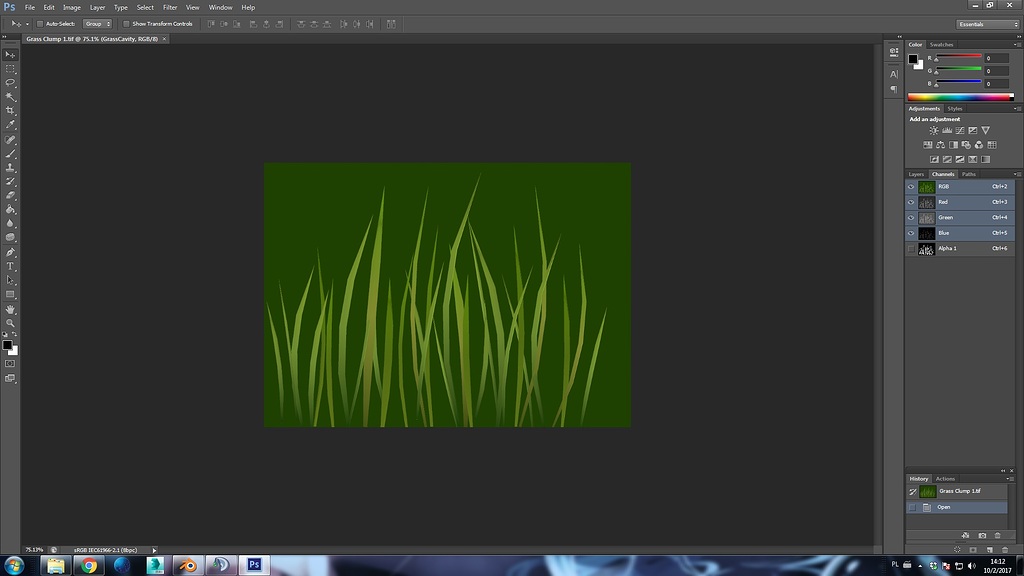The width and height of the screenshot is (1024, 576).
Task: Select the Eraser tool
Action: coord(10,195)
